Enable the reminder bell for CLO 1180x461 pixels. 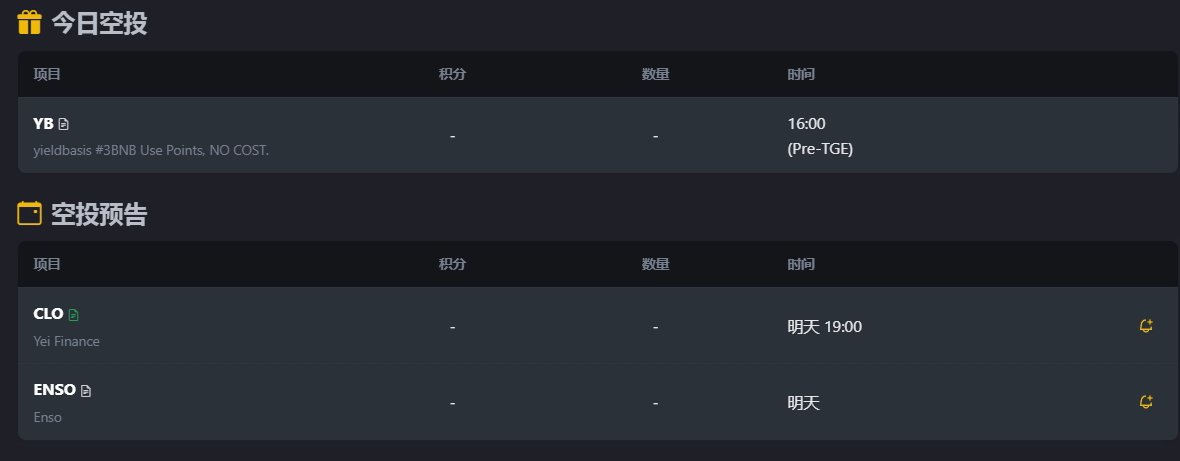pos(1146,326)
